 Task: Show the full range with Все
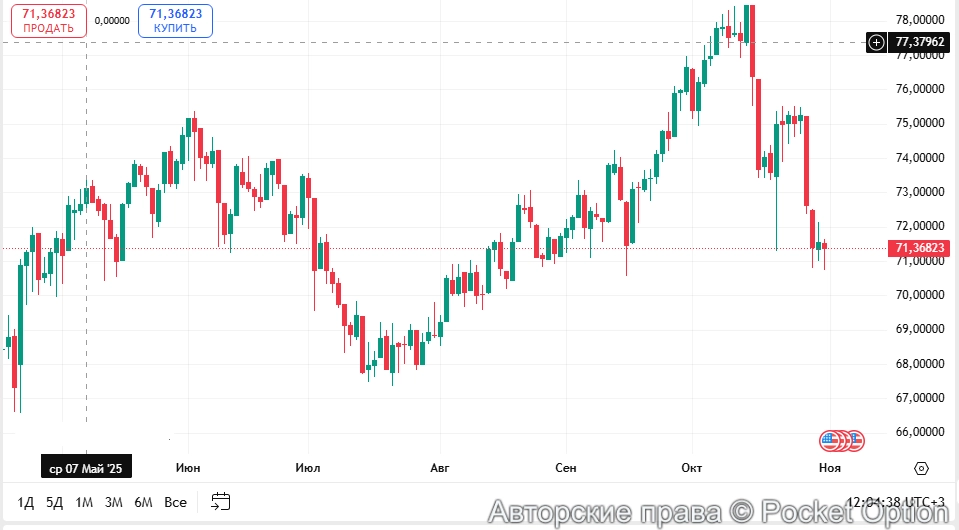pos(175,502)
